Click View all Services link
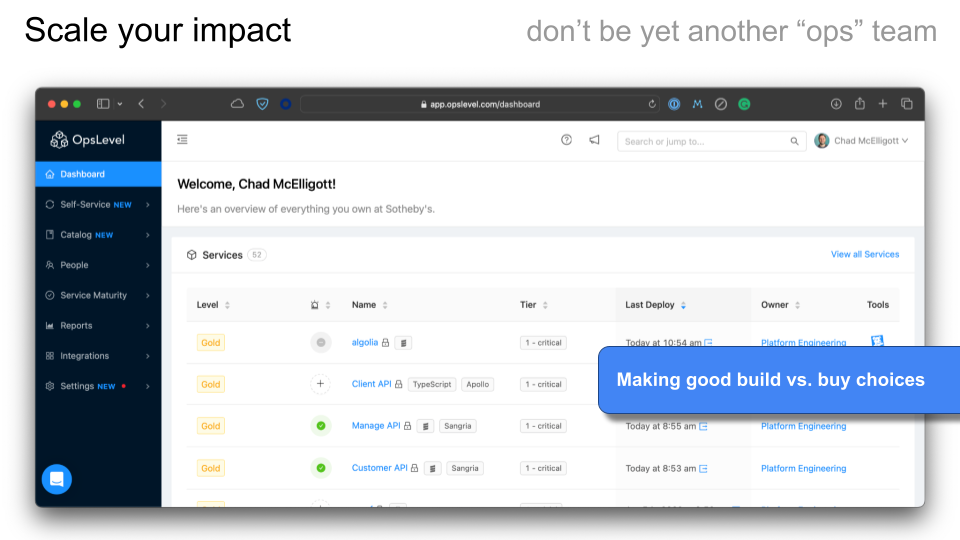This screenshot has height=540, width=960. (864, 254)
